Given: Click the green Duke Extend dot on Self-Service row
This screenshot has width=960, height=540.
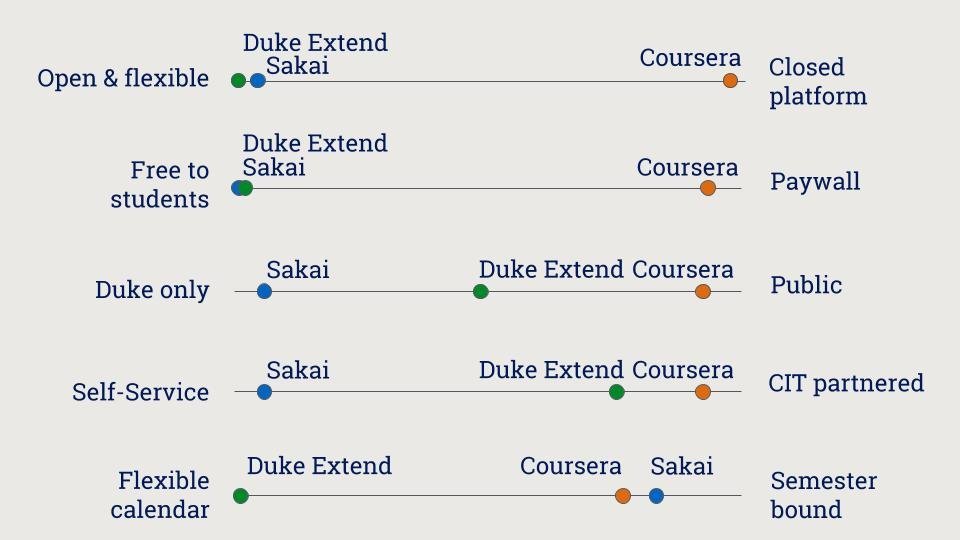Looking at the screenshot, I should click(x=616, y=392).
